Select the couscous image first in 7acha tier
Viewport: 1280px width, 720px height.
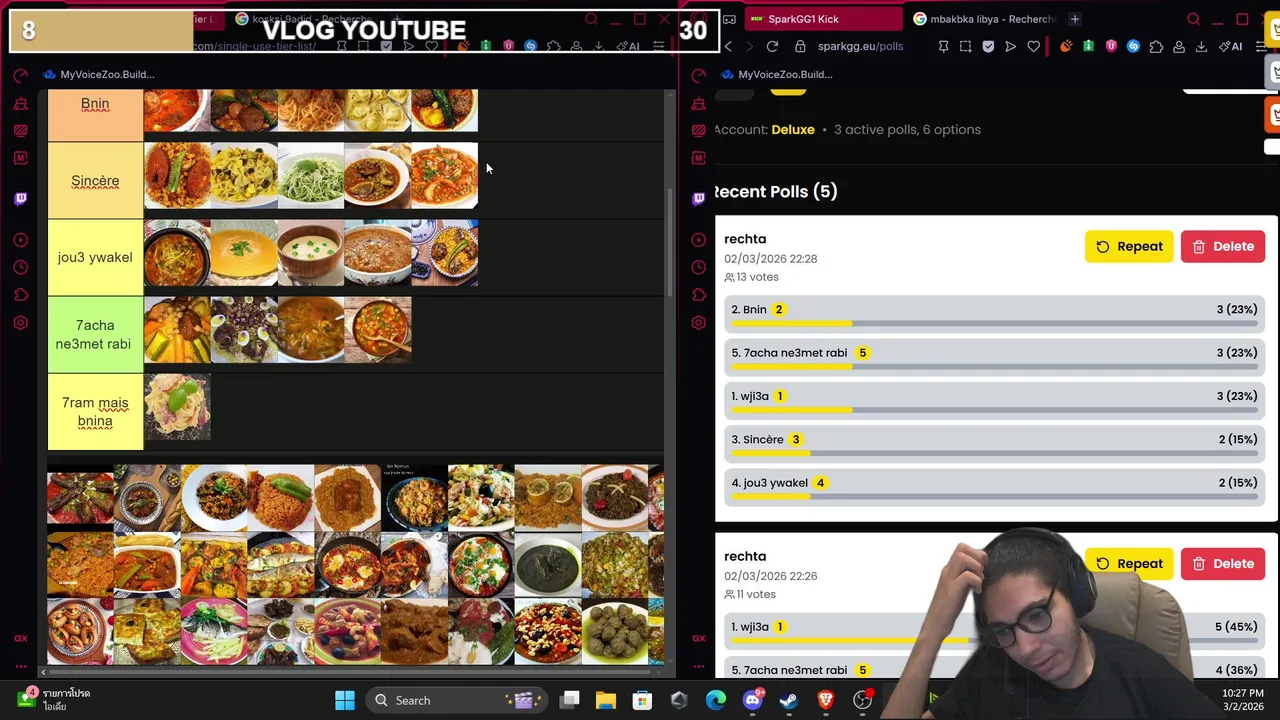click(x=177, y=330)
